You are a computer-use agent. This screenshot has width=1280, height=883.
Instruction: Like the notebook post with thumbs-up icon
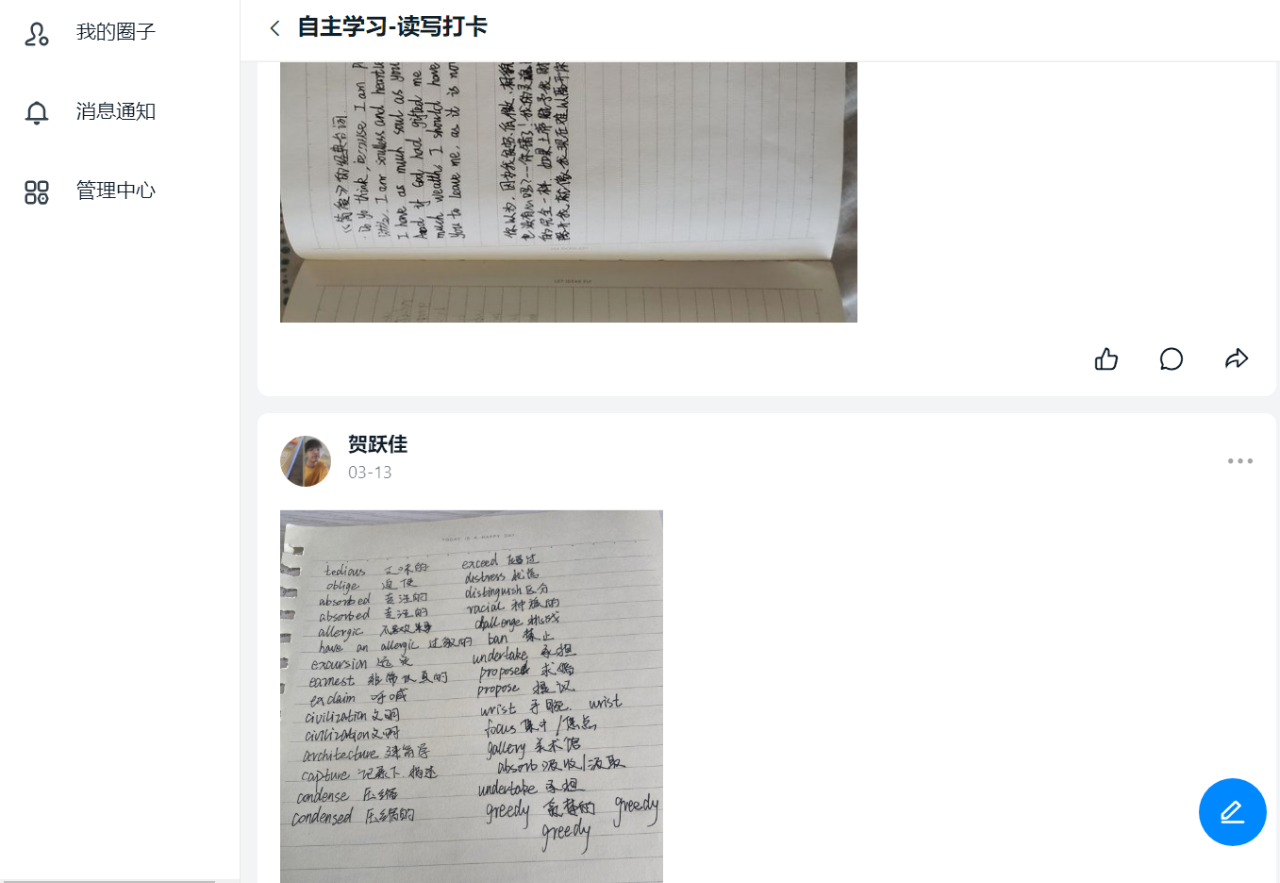(x=1106, y=359)
